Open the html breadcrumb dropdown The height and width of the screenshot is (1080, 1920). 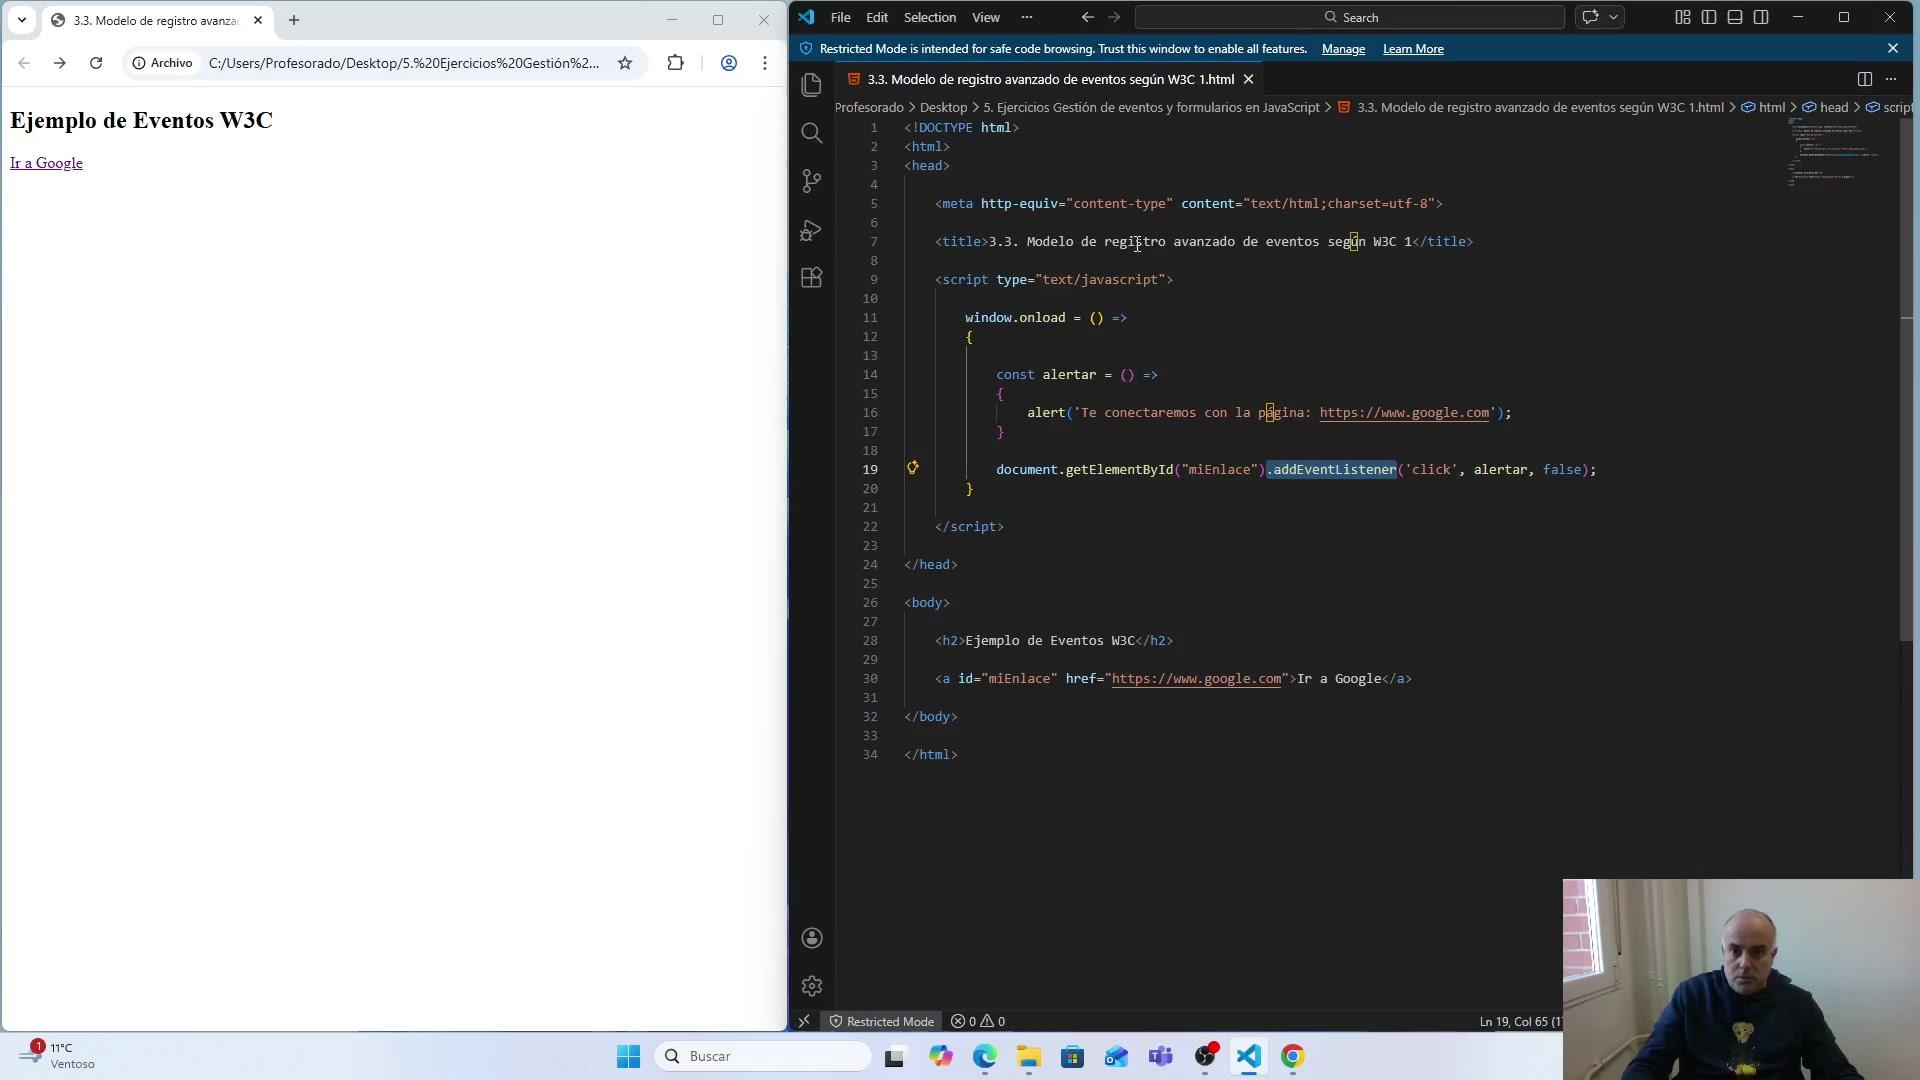pyautogui.click(x=1764, y=107)
